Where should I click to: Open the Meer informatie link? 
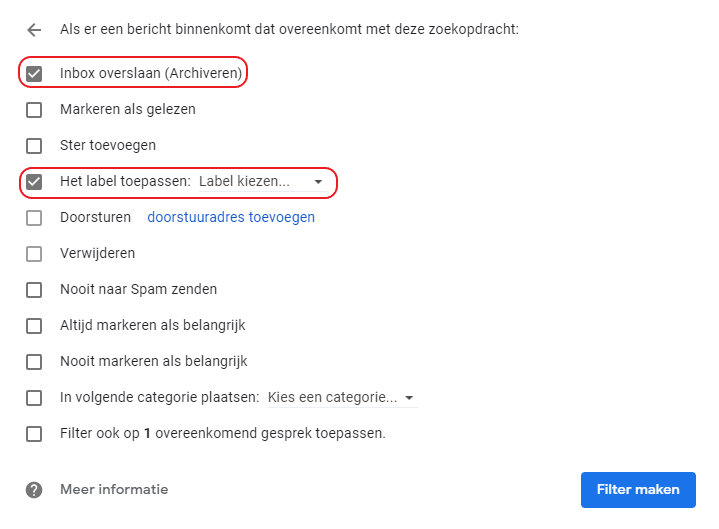point(114,490)
